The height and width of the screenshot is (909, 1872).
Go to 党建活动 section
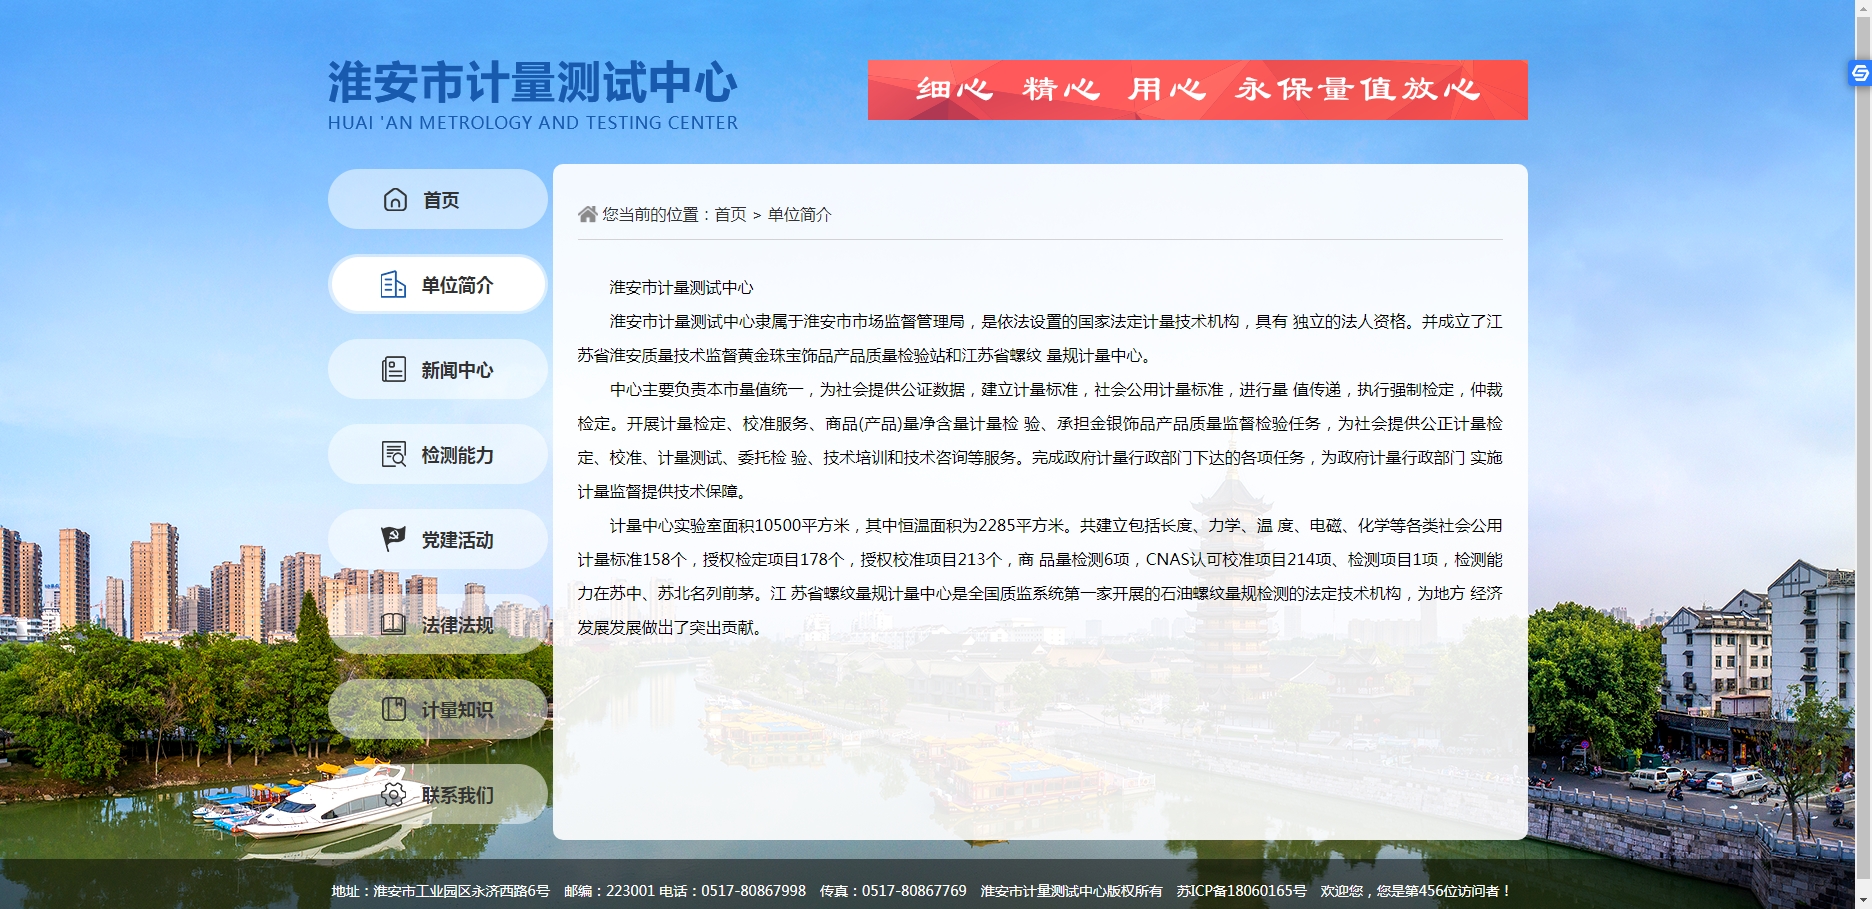(x=456, y=540)
